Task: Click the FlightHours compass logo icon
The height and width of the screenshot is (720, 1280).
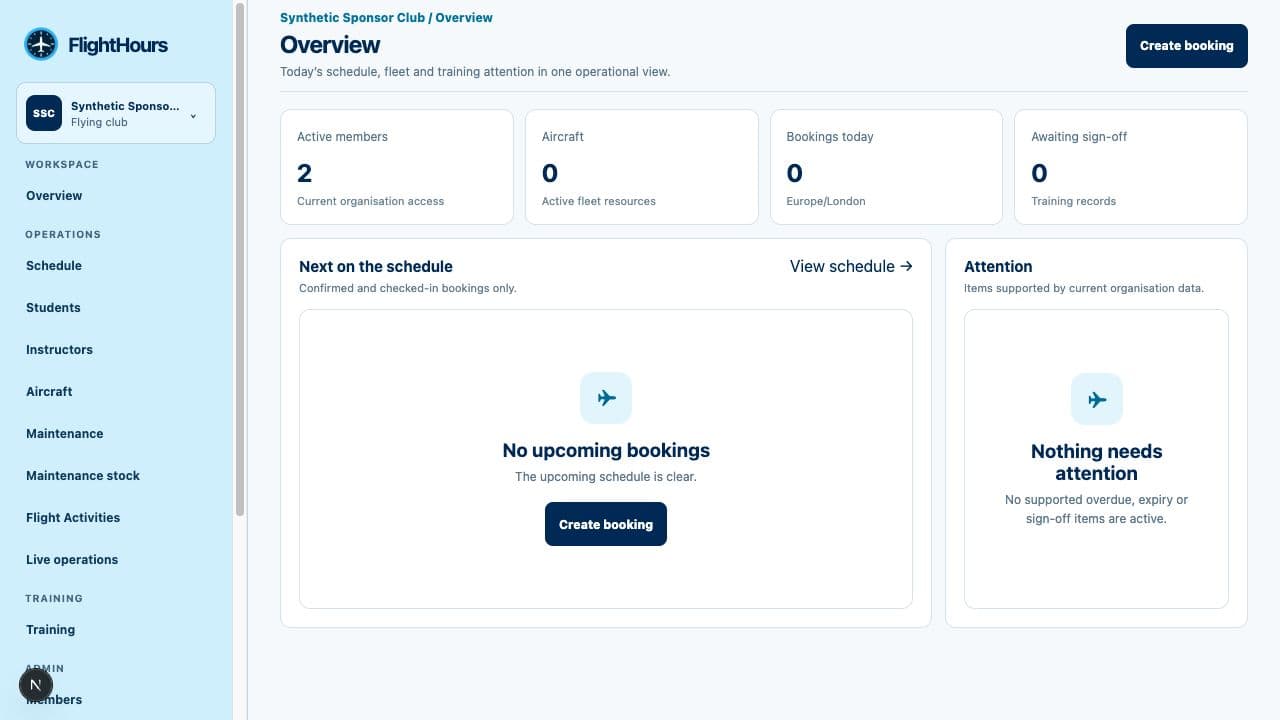Action: 41,44
